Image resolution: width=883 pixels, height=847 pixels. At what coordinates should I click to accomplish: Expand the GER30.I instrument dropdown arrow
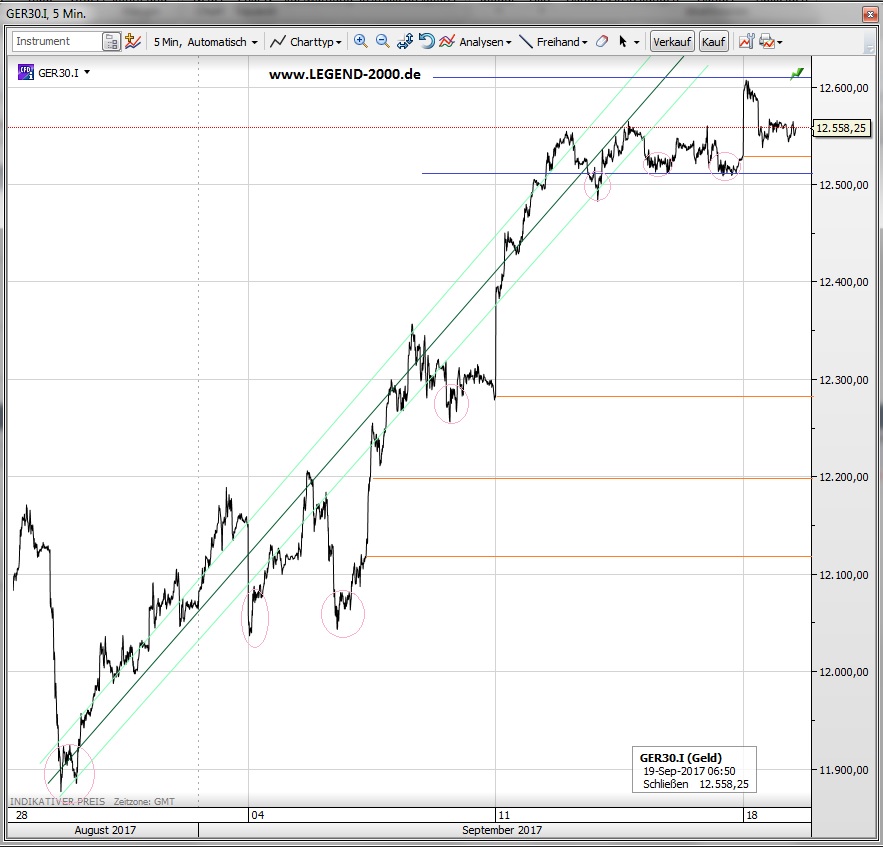point(87,72)
